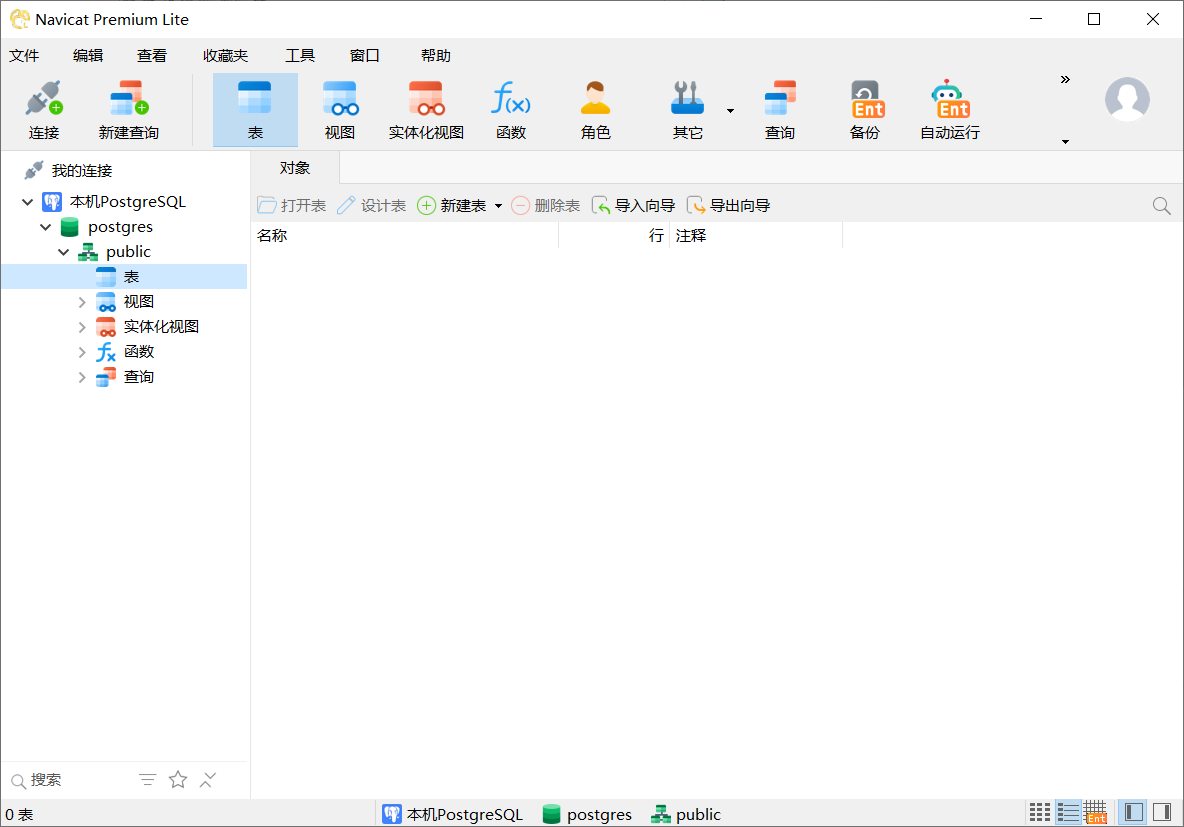The height and width of the screenshot is (827, 1184).
Task: Click the 删除表 button
Action: [545, 205]
